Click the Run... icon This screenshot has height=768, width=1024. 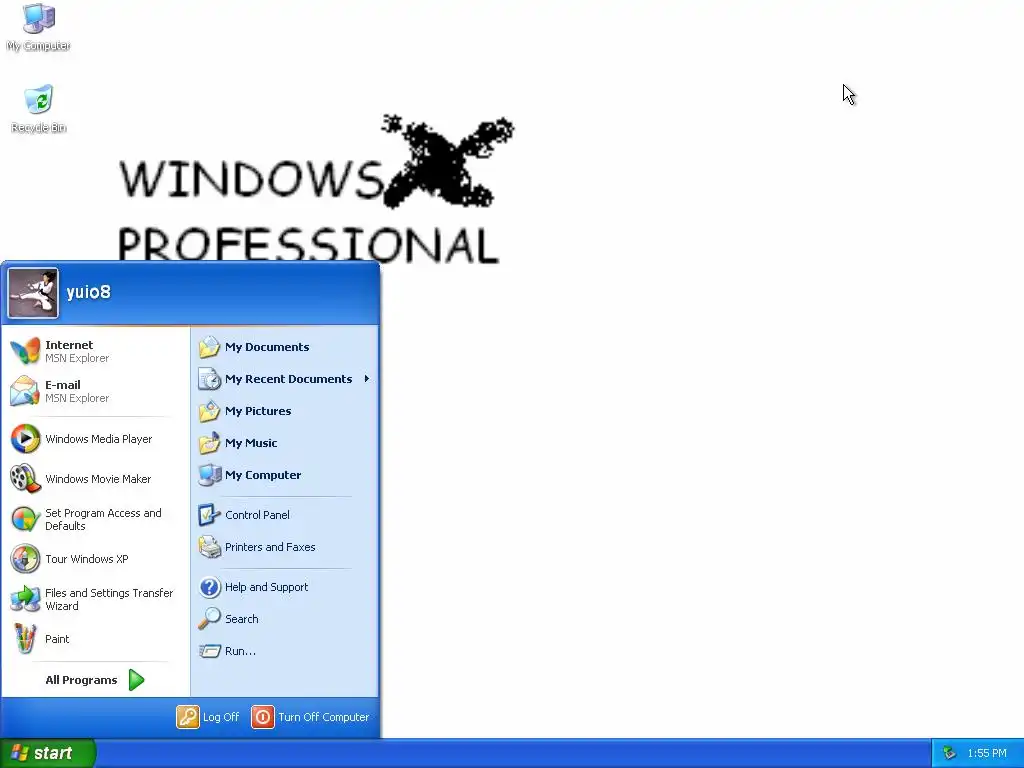tap(210, 651)
